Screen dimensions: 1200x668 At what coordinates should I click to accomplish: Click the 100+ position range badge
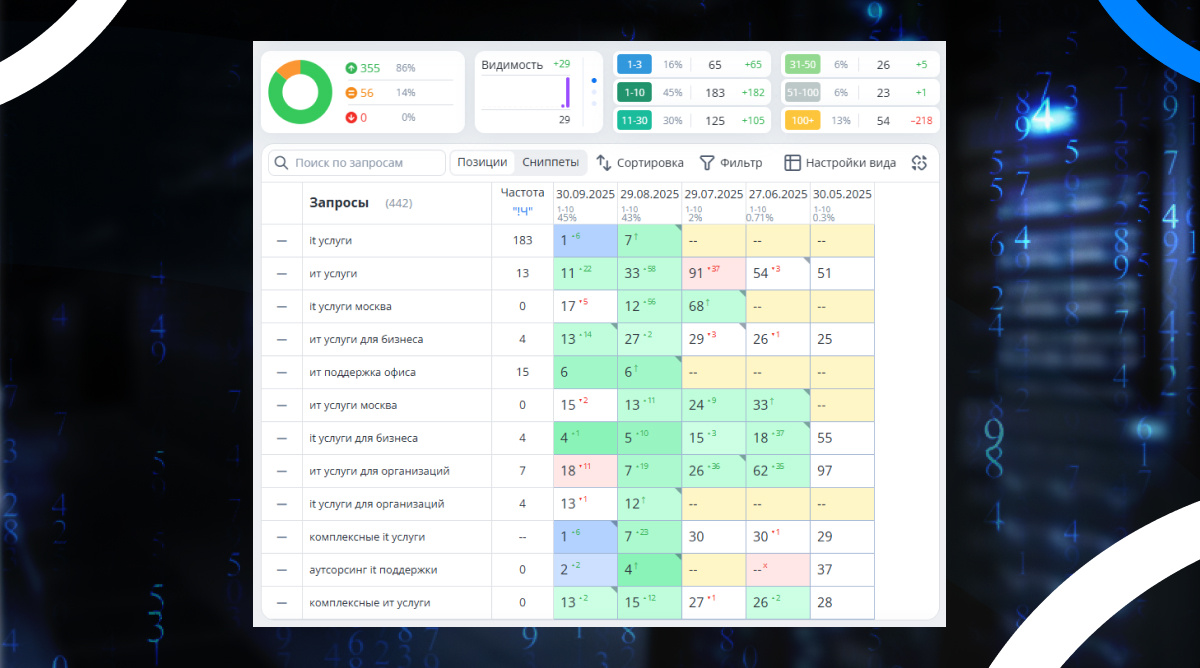(802, 121)
